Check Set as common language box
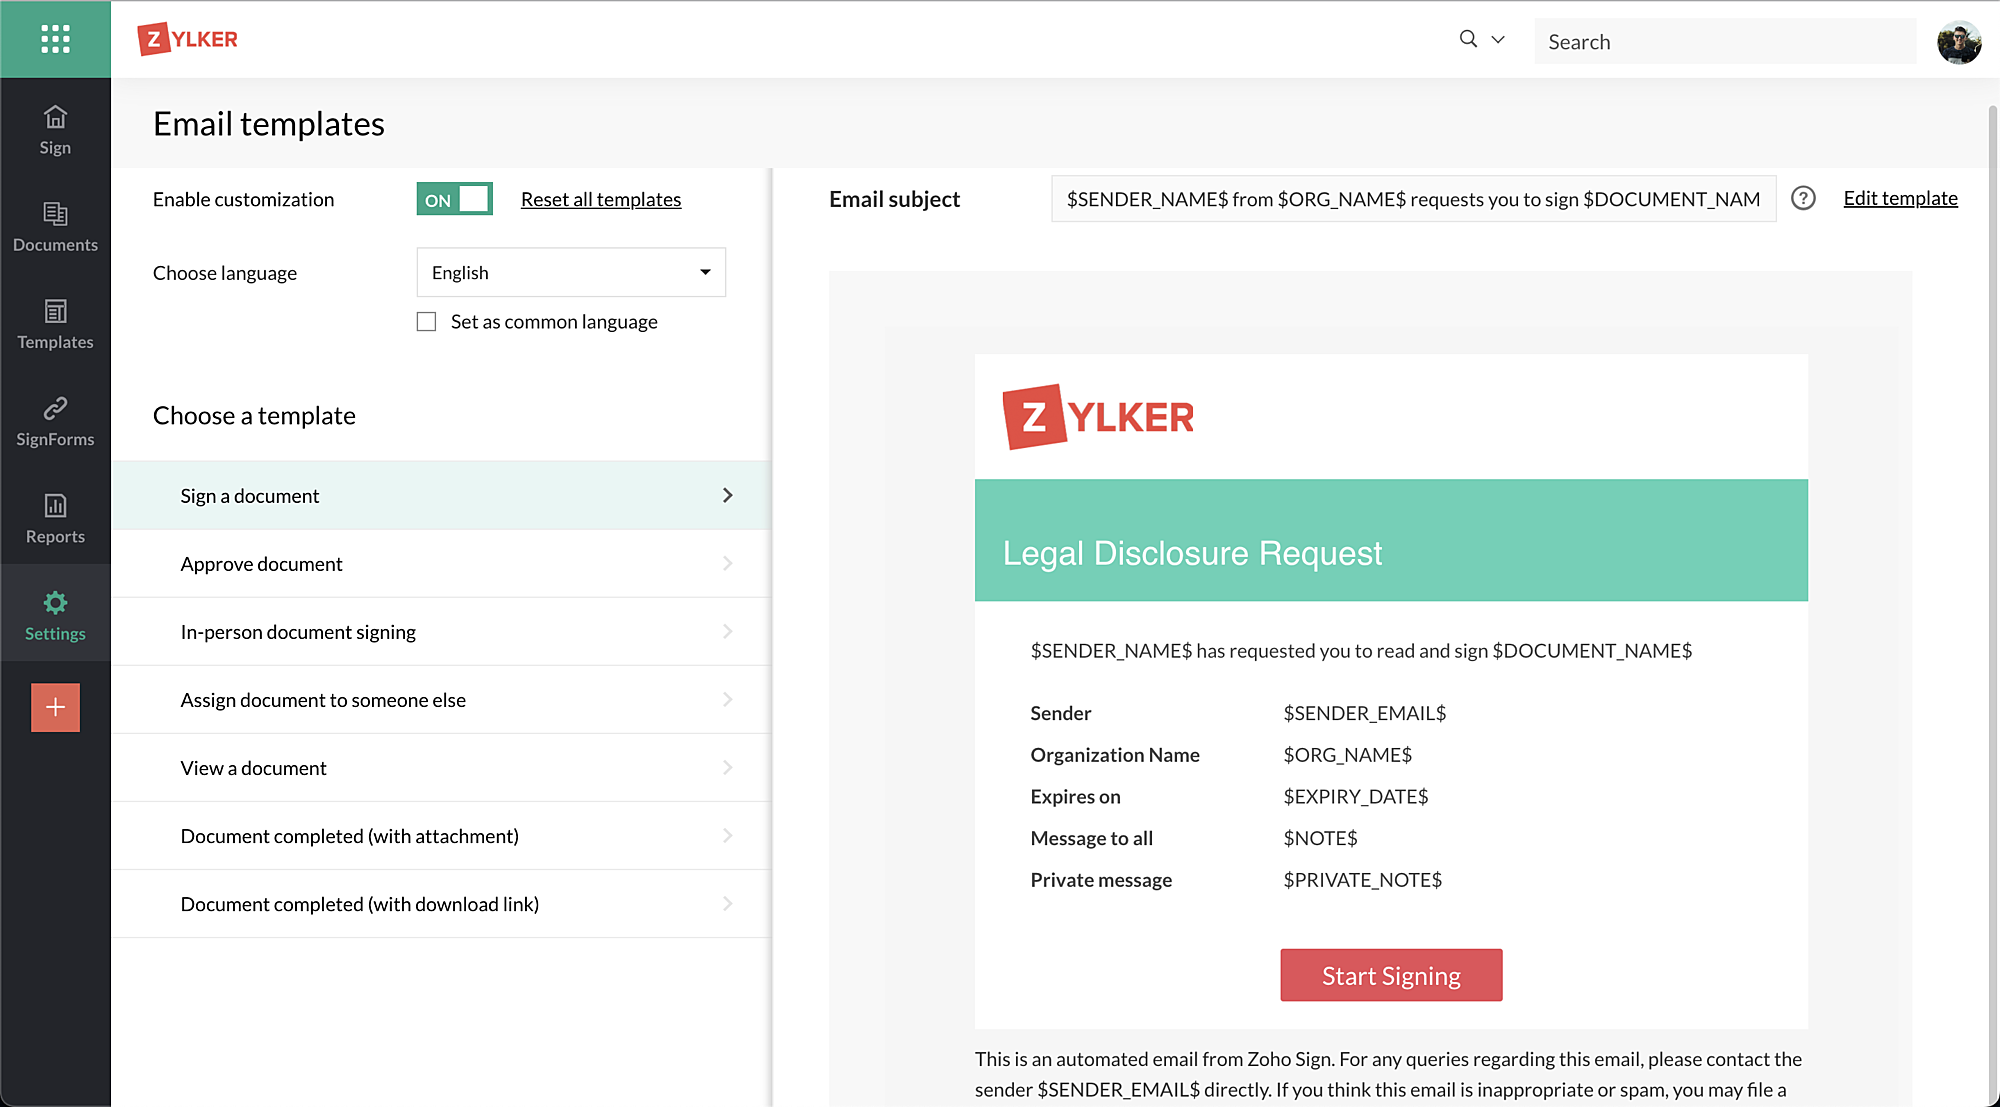The height and width of the screenshot is (1107, 2000). [x=427, y=322]
